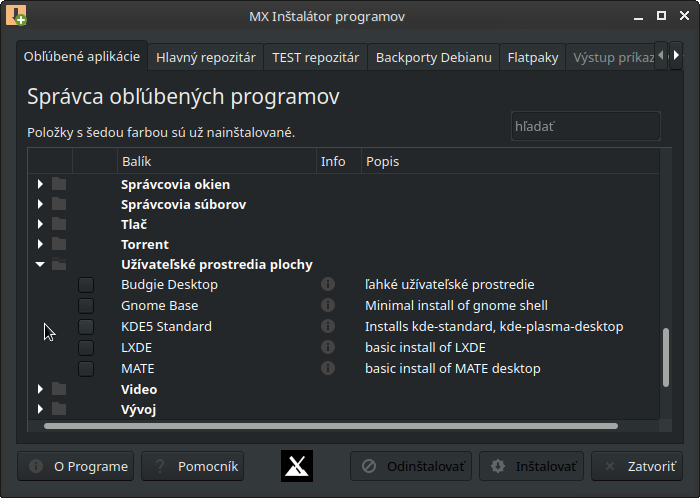Collapse Užívateľské prostredia plochy category

[40, 265]
